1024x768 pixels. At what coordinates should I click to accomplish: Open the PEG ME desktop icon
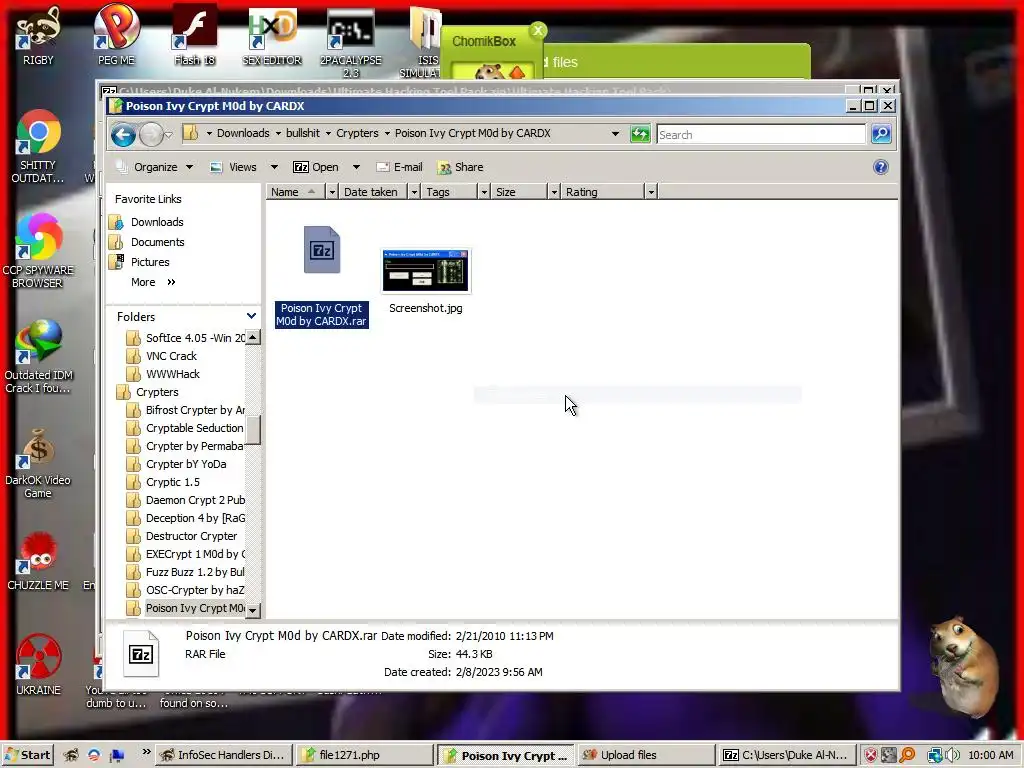tap(116, 34)
